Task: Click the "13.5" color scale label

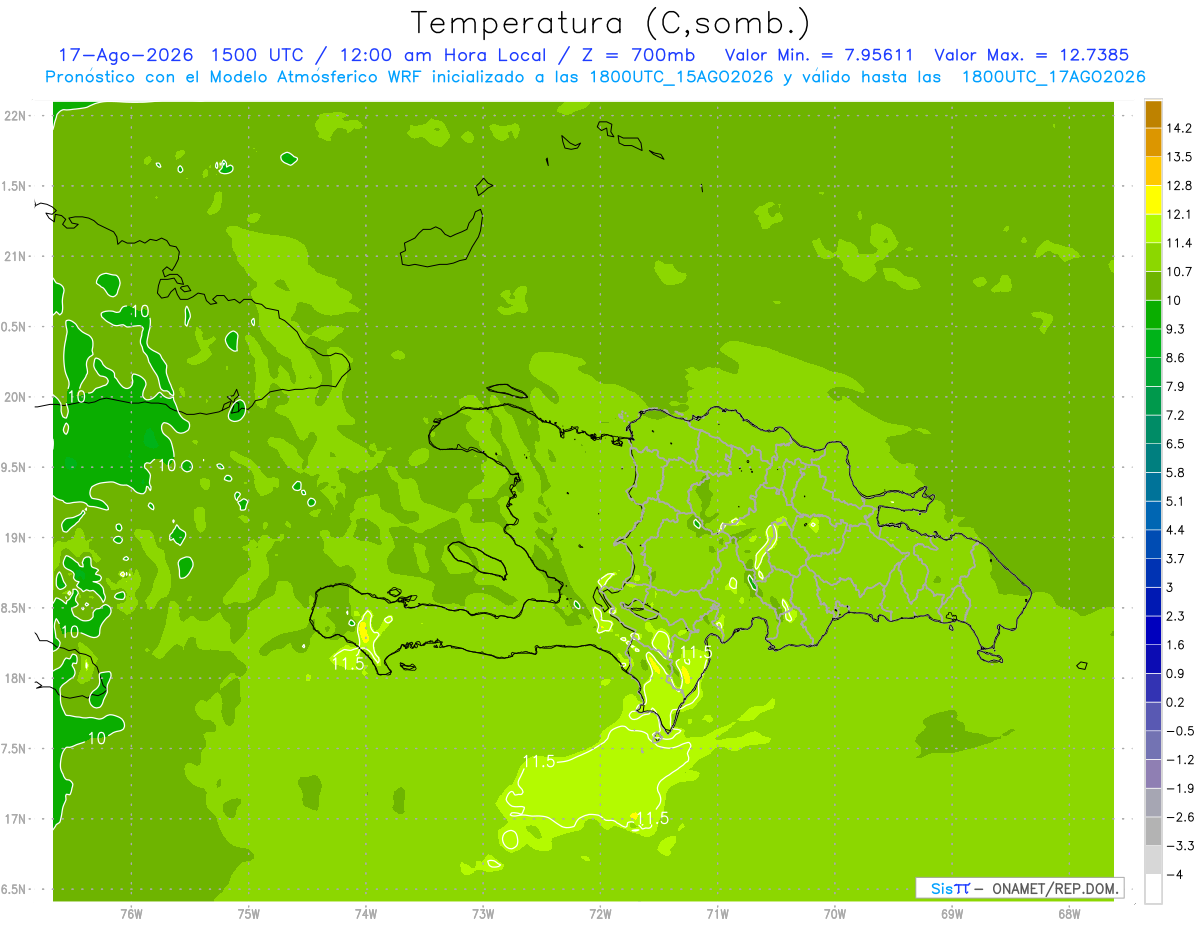Action: [x=1178, y=157]
